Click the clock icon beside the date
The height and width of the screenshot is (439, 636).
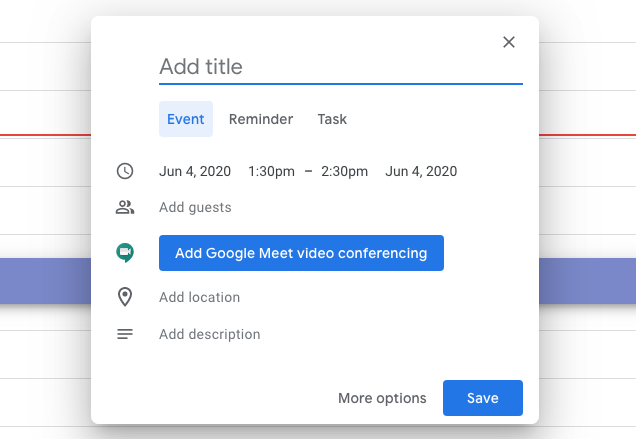[x=125, y=171]
